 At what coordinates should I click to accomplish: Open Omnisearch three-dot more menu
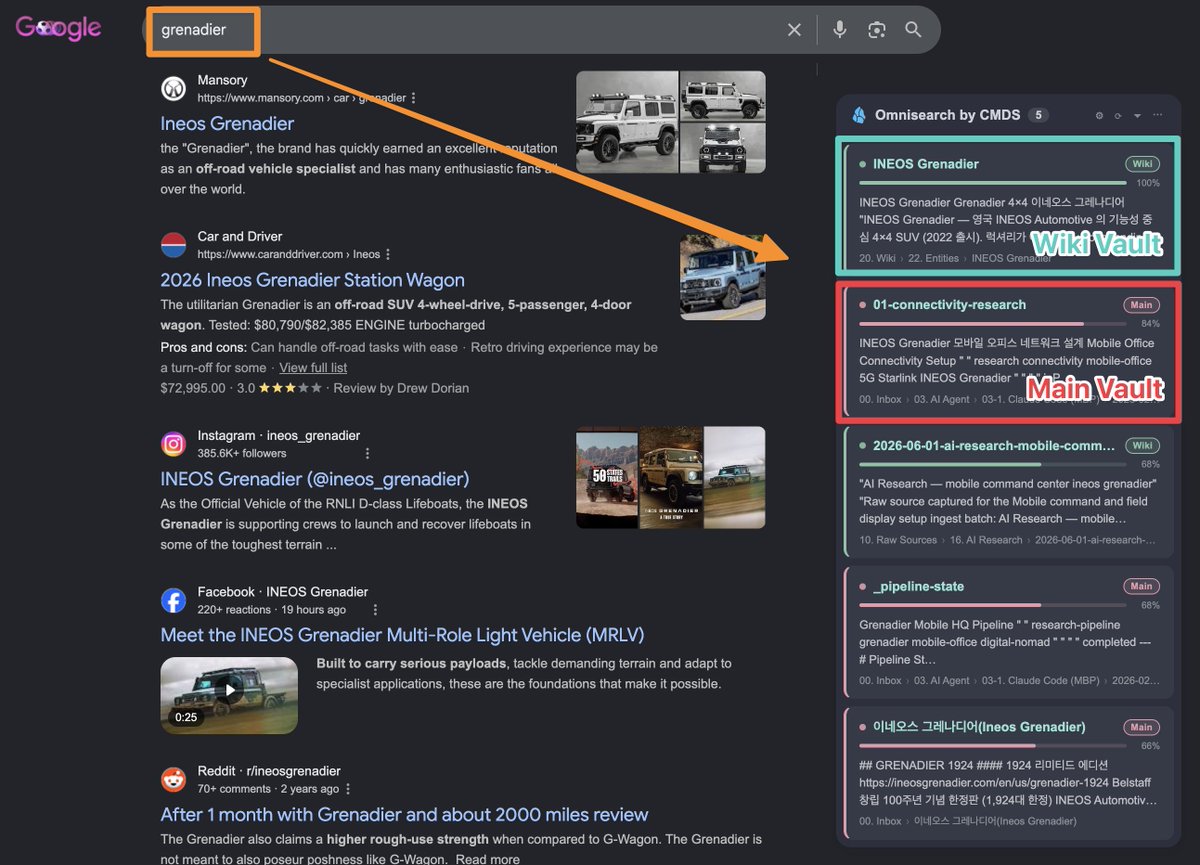tap(1158, 115)
